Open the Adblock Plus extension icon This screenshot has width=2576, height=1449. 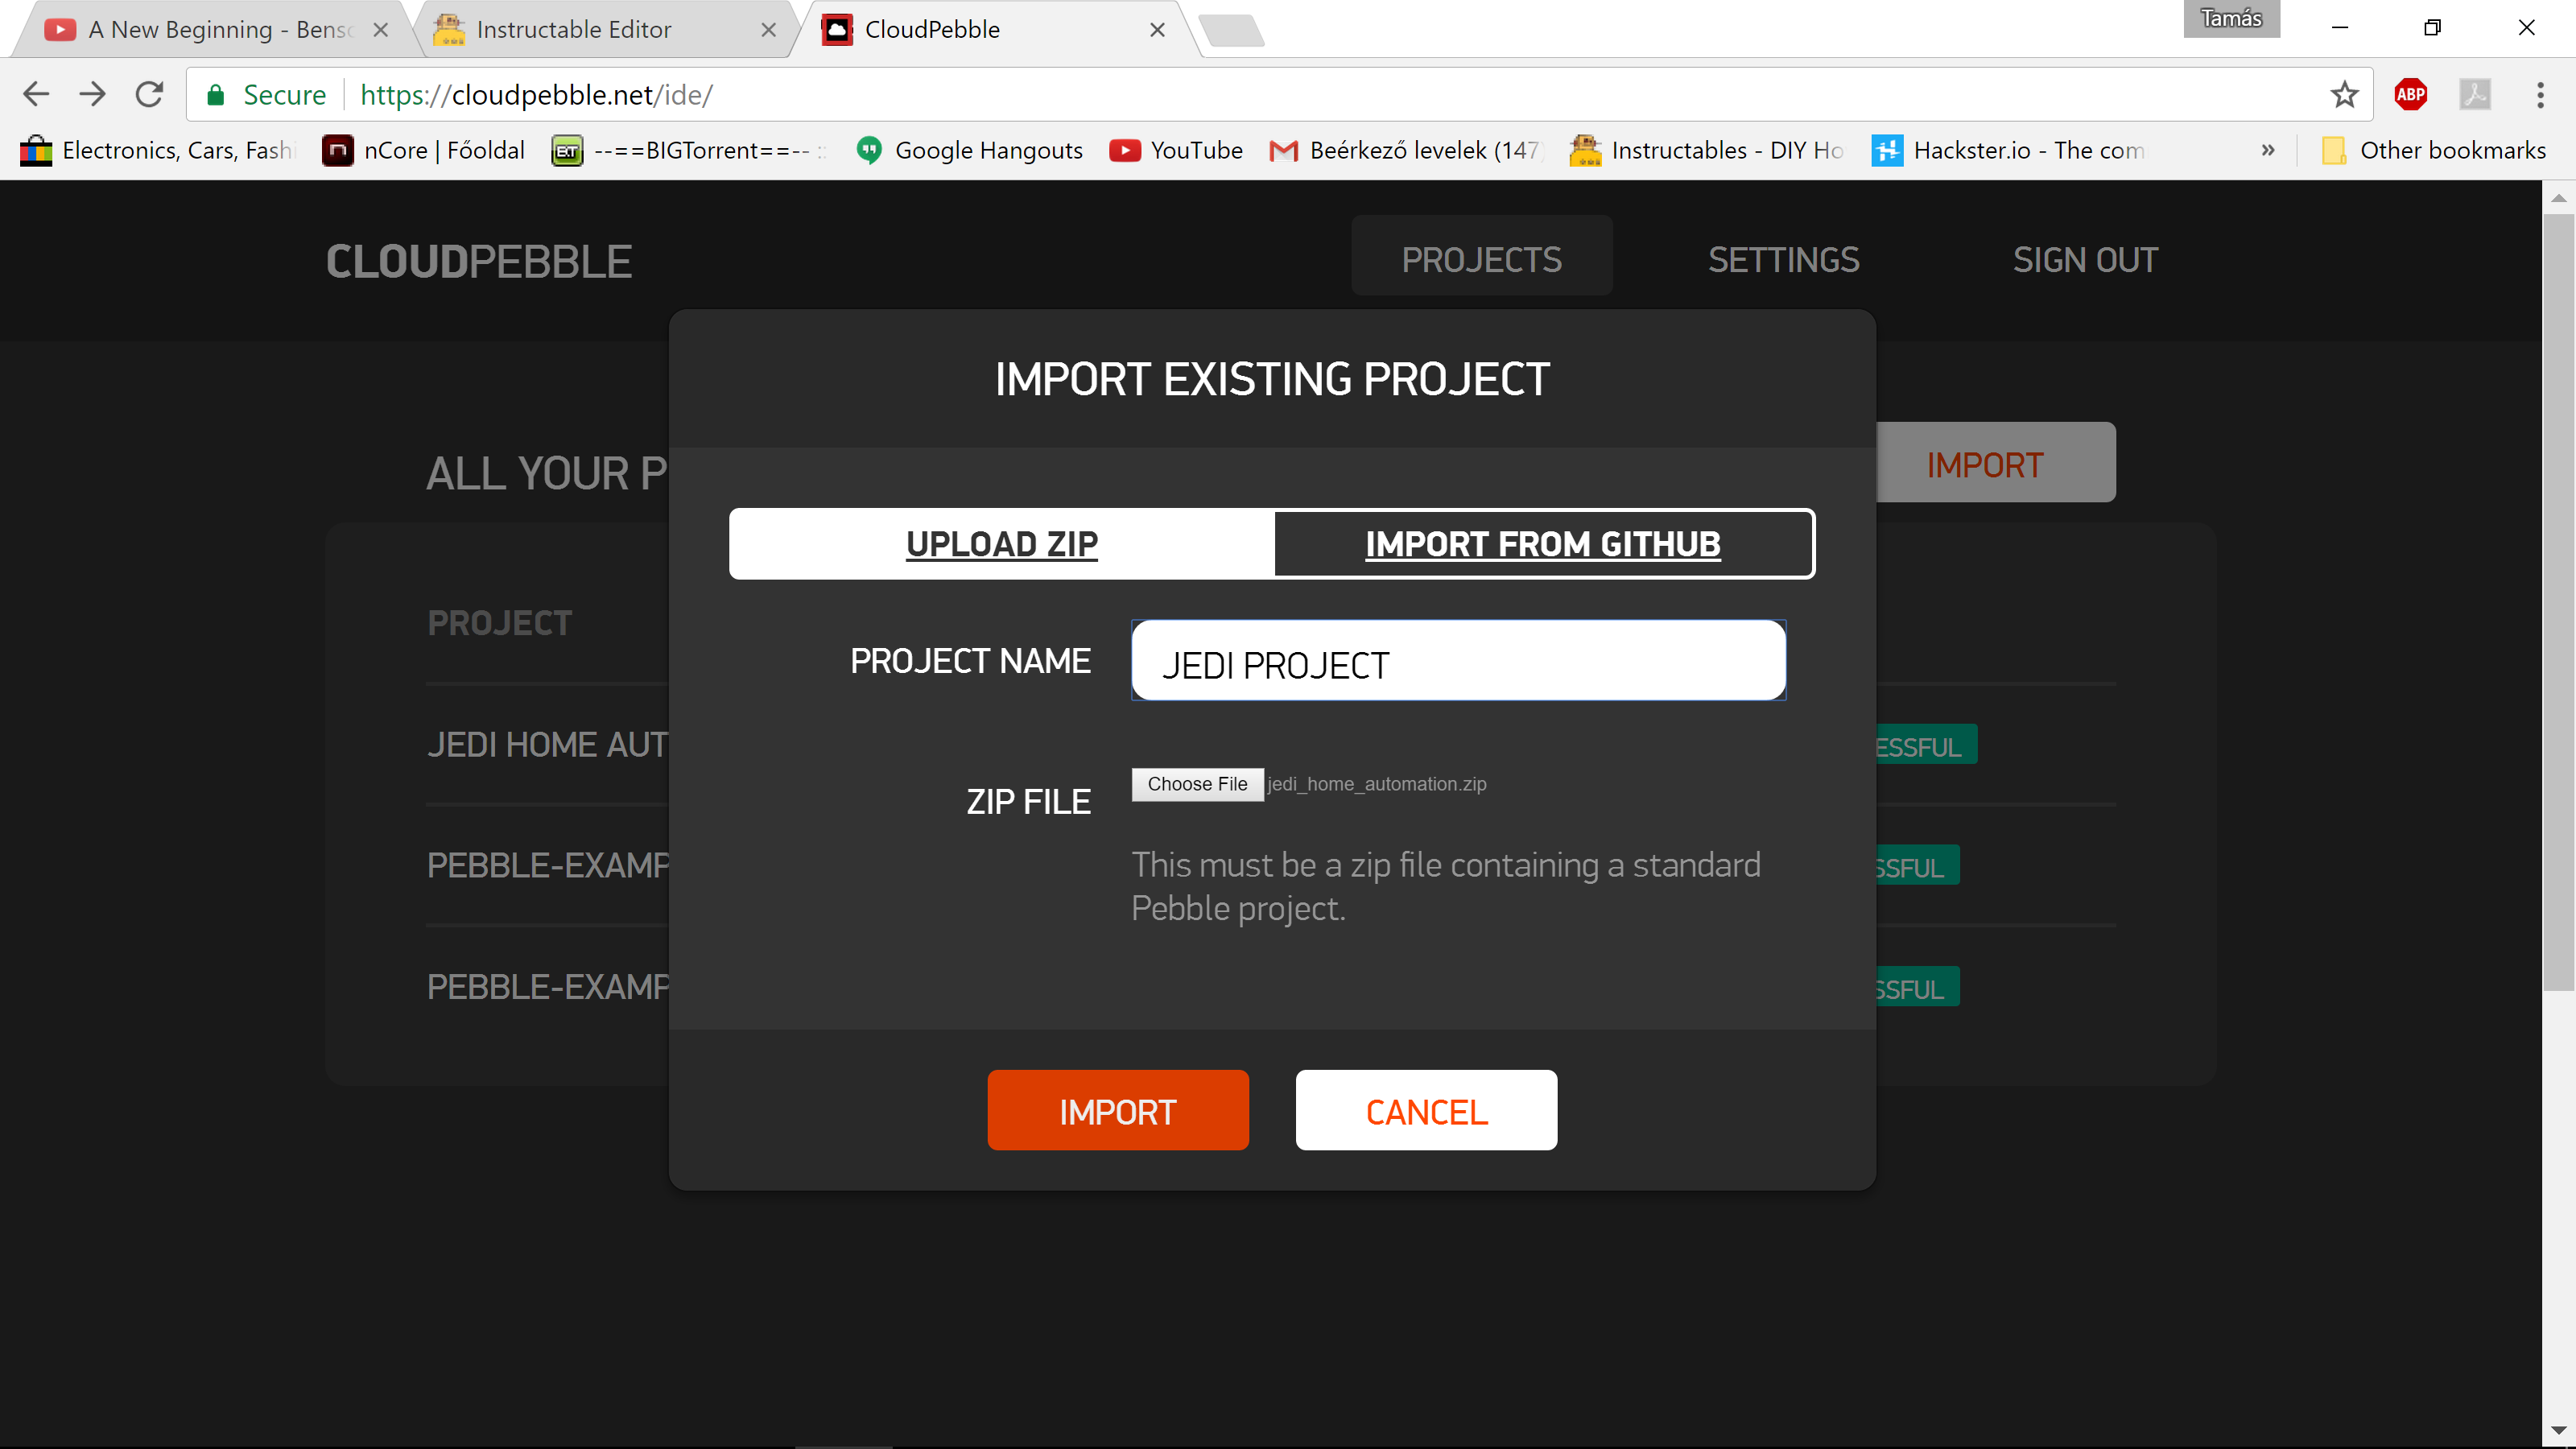click(x=2410, y=95)
